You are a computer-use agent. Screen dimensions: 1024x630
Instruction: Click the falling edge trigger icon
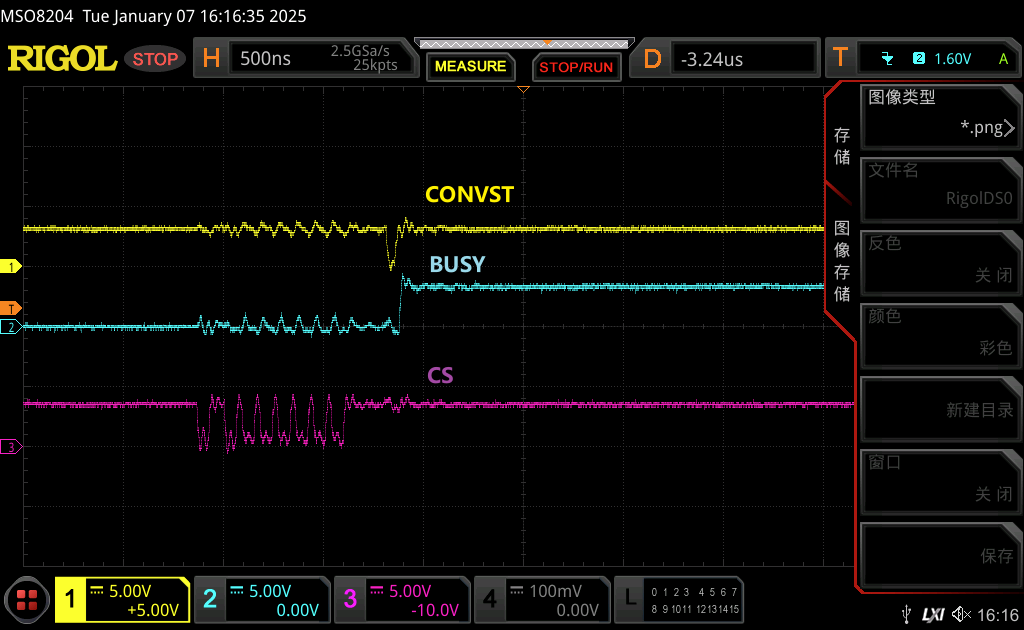[887, 59]
